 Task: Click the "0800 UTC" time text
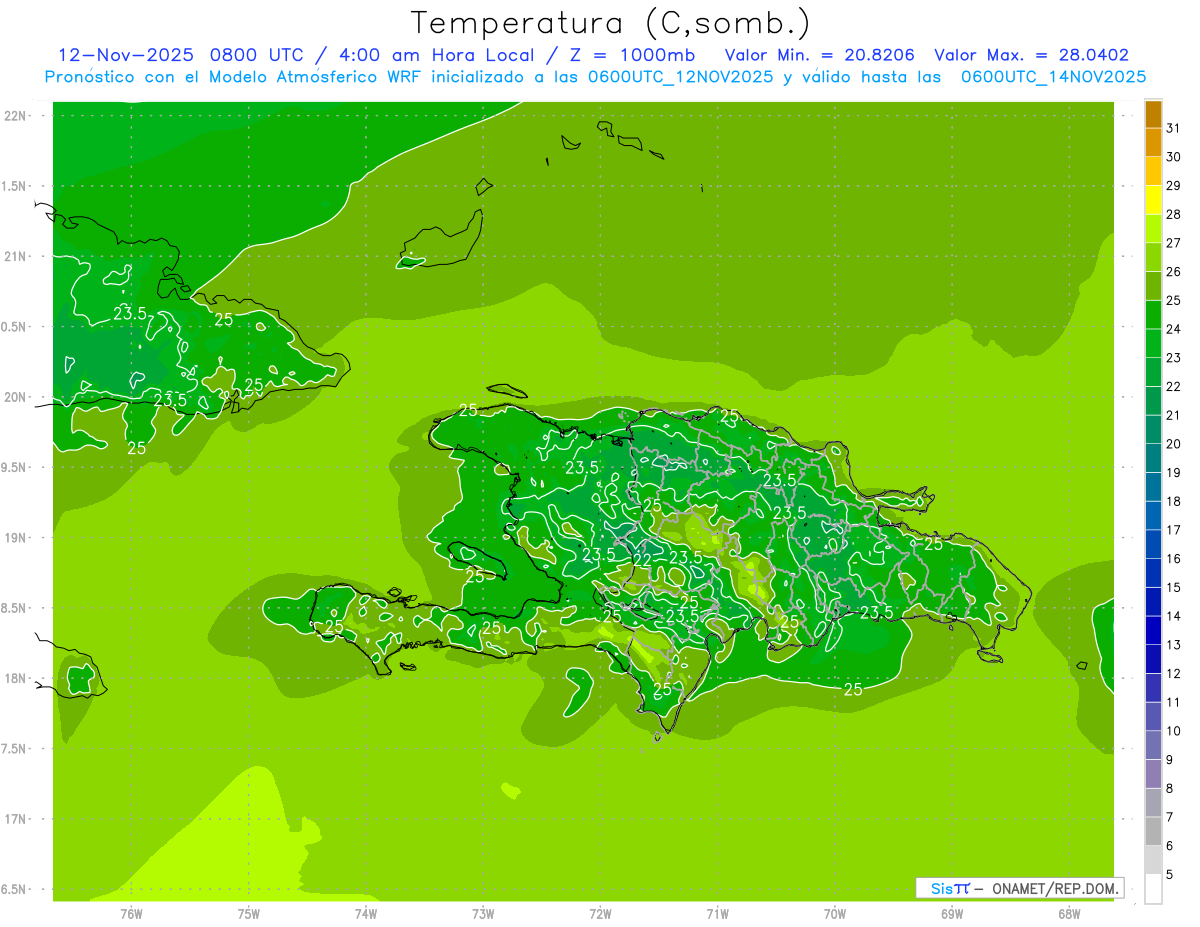pos(256,55)
